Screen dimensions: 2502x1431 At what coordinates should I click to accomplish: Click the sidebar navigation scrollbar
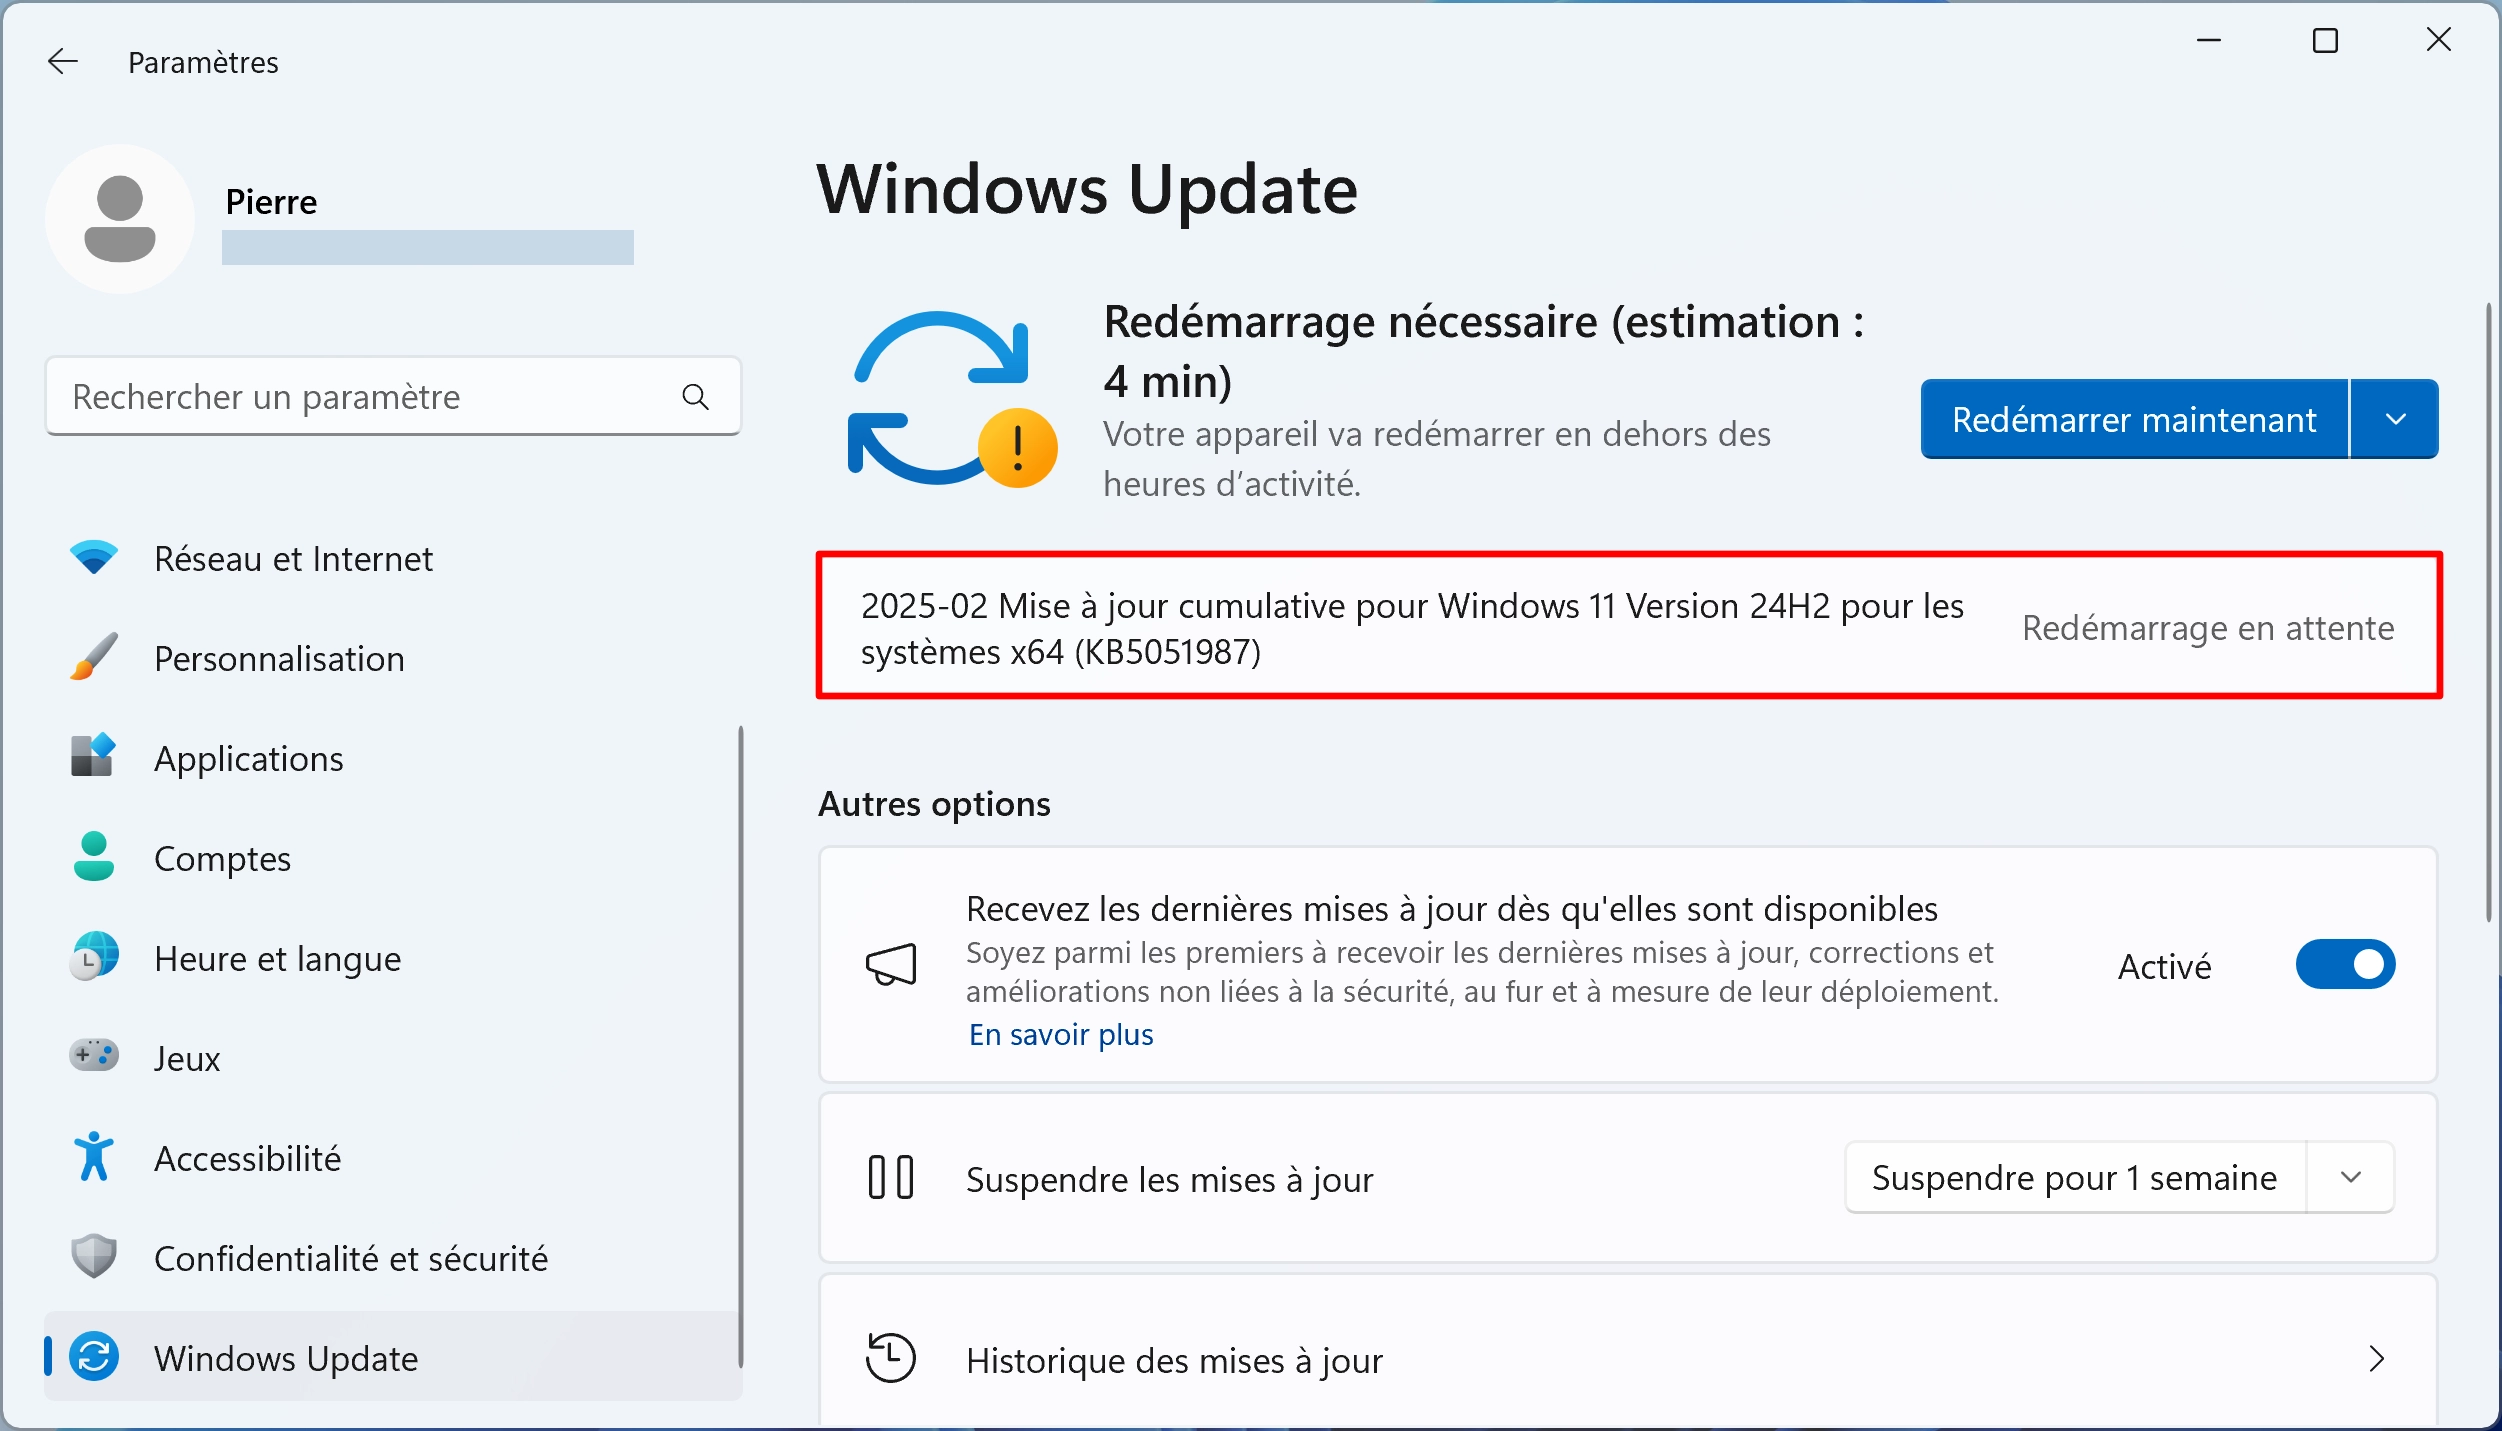(741, 1046)
